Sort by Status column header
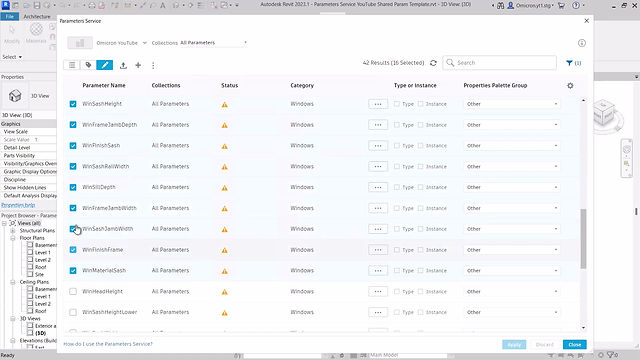 click(x=229, y=85)
